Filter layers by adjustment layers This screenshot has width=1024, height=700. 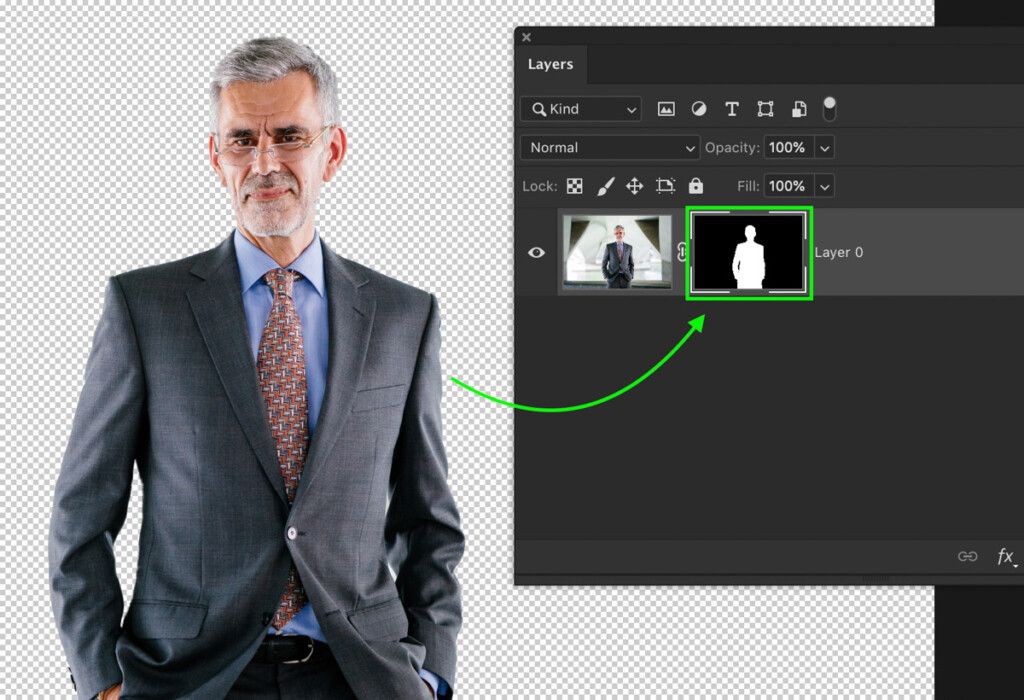[699, 109]
